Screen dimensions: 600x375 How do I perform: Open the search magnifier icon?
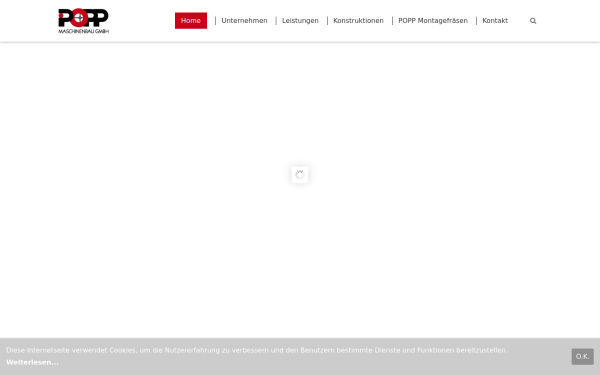533,21
